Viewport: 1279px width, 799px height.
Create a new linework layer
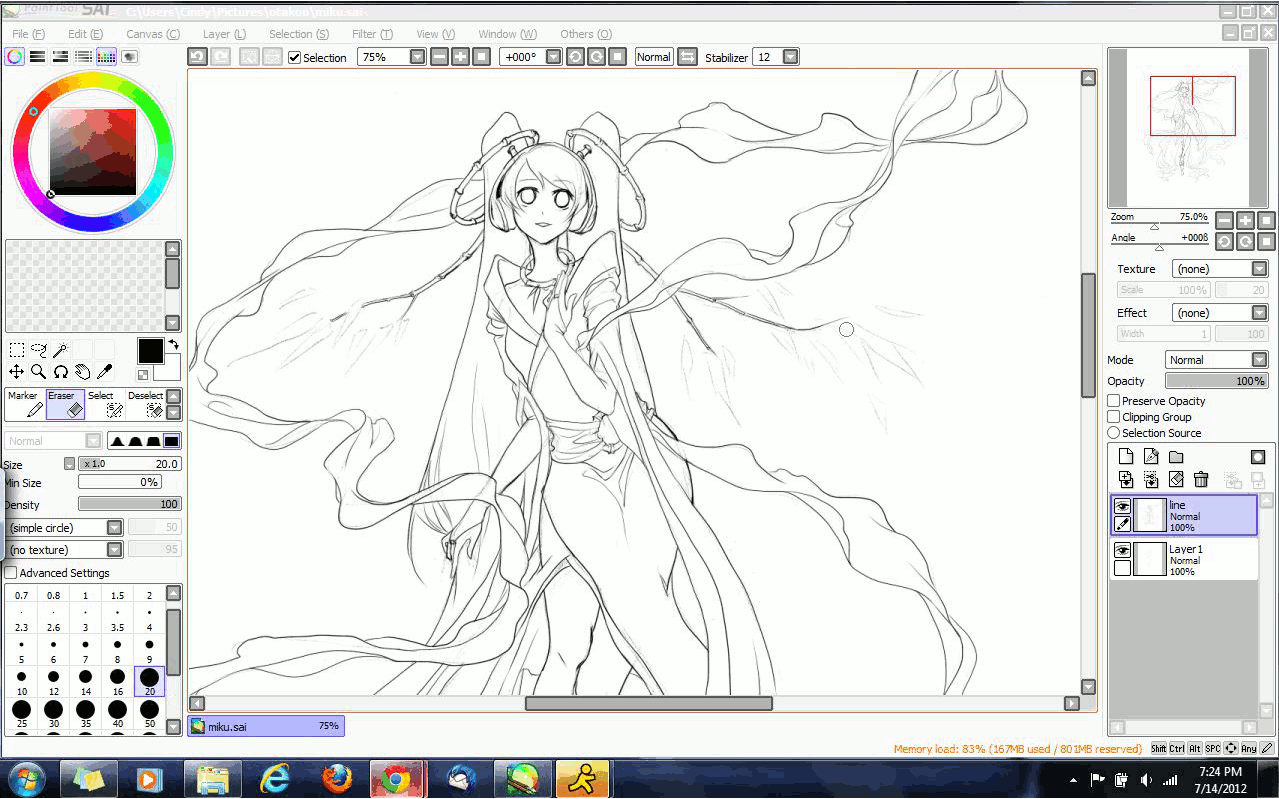tap(1151, 457)
